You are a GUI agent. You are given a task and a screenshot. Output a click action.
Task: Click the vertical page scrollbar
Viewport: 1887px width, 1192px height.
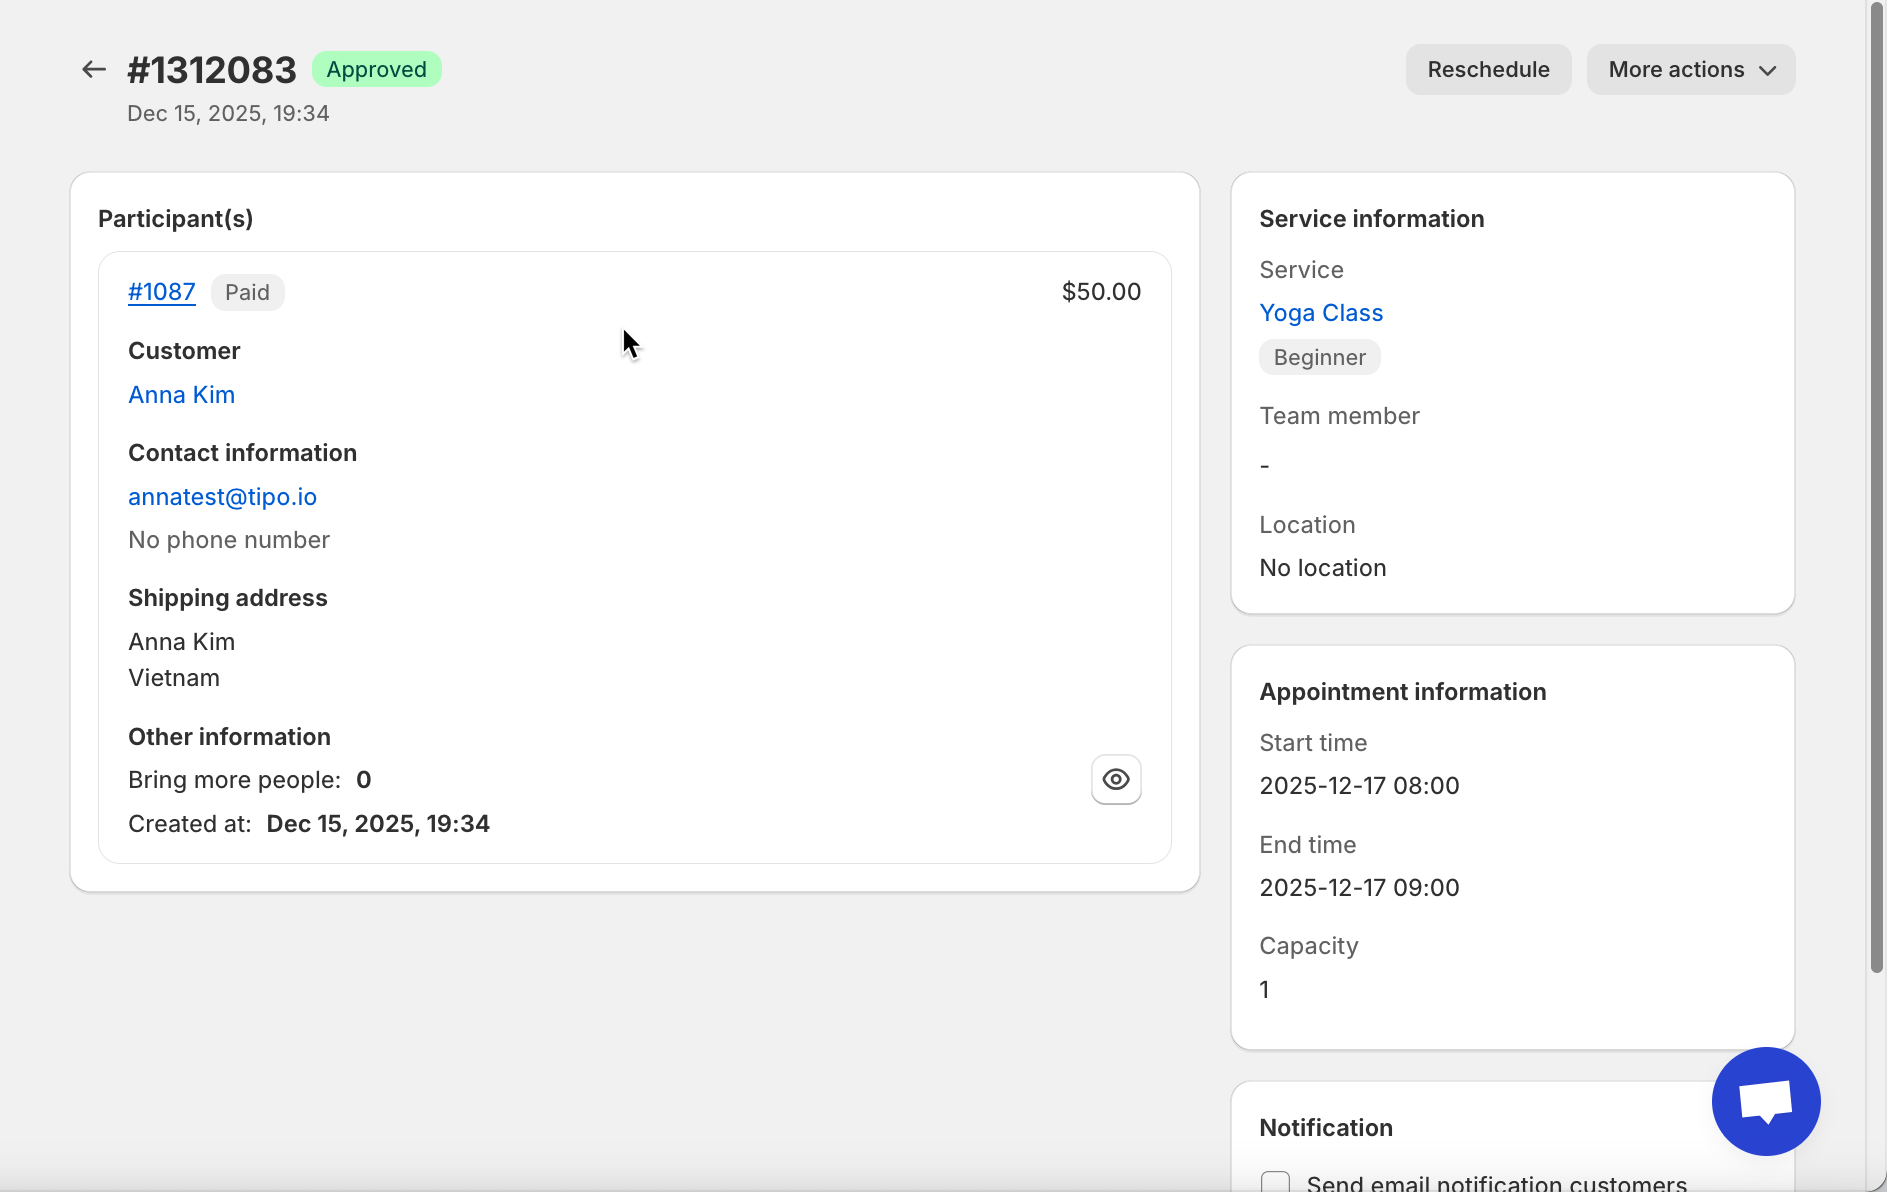pyautogui.click(x=1876, y=500)
